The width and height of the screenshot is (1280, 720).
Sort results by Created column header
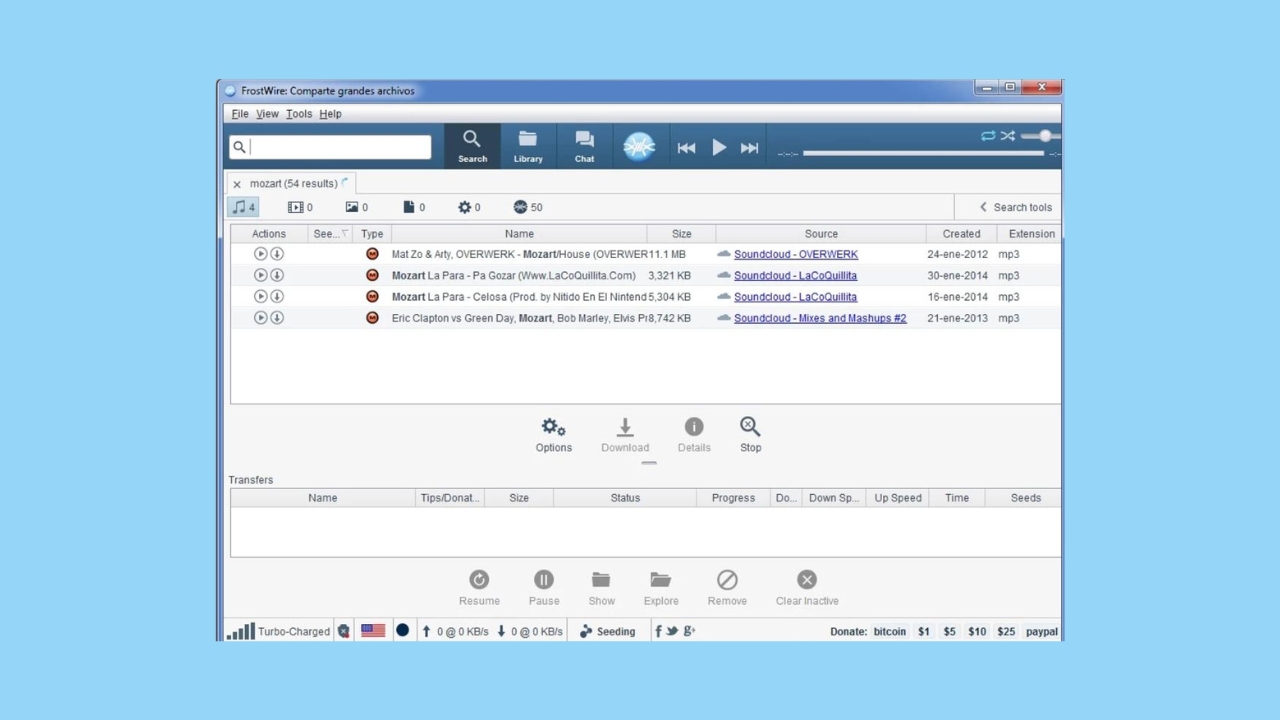tap(961, 234)
